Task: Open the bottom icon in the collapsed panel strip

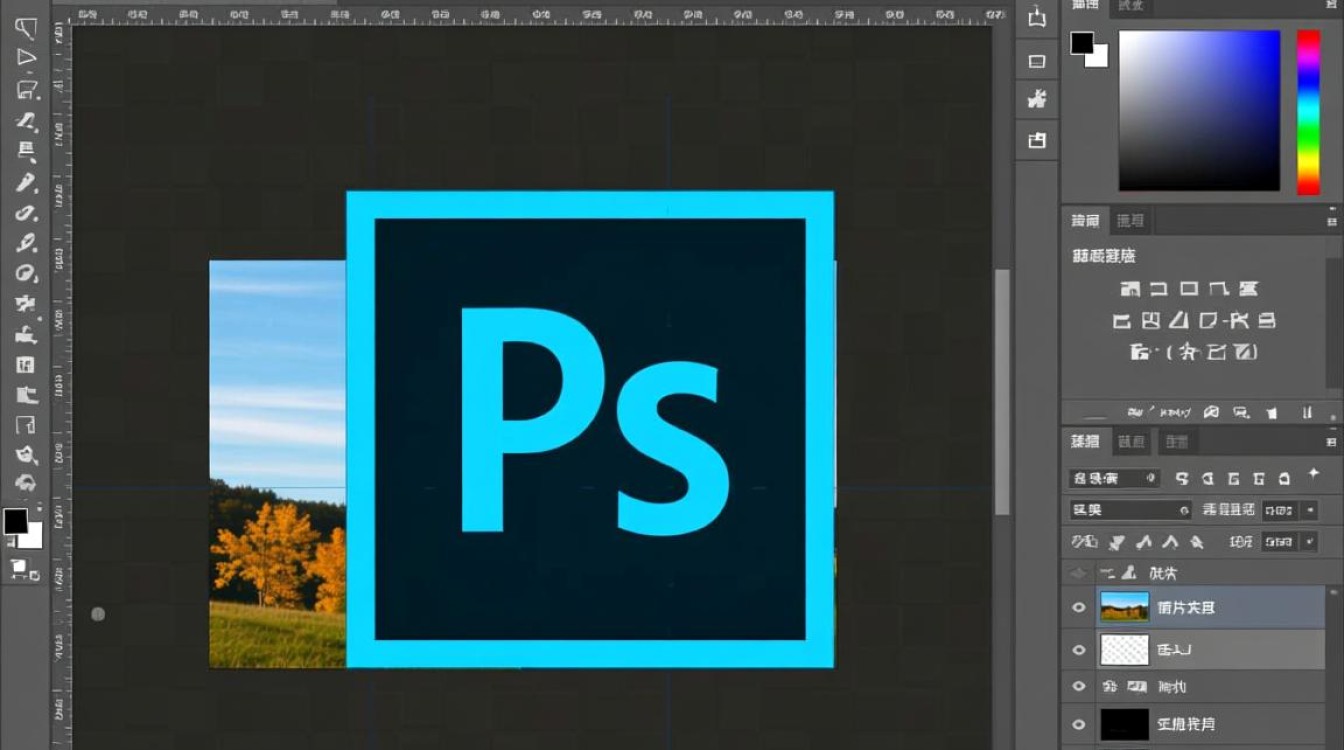Action: pos(1037,140)
